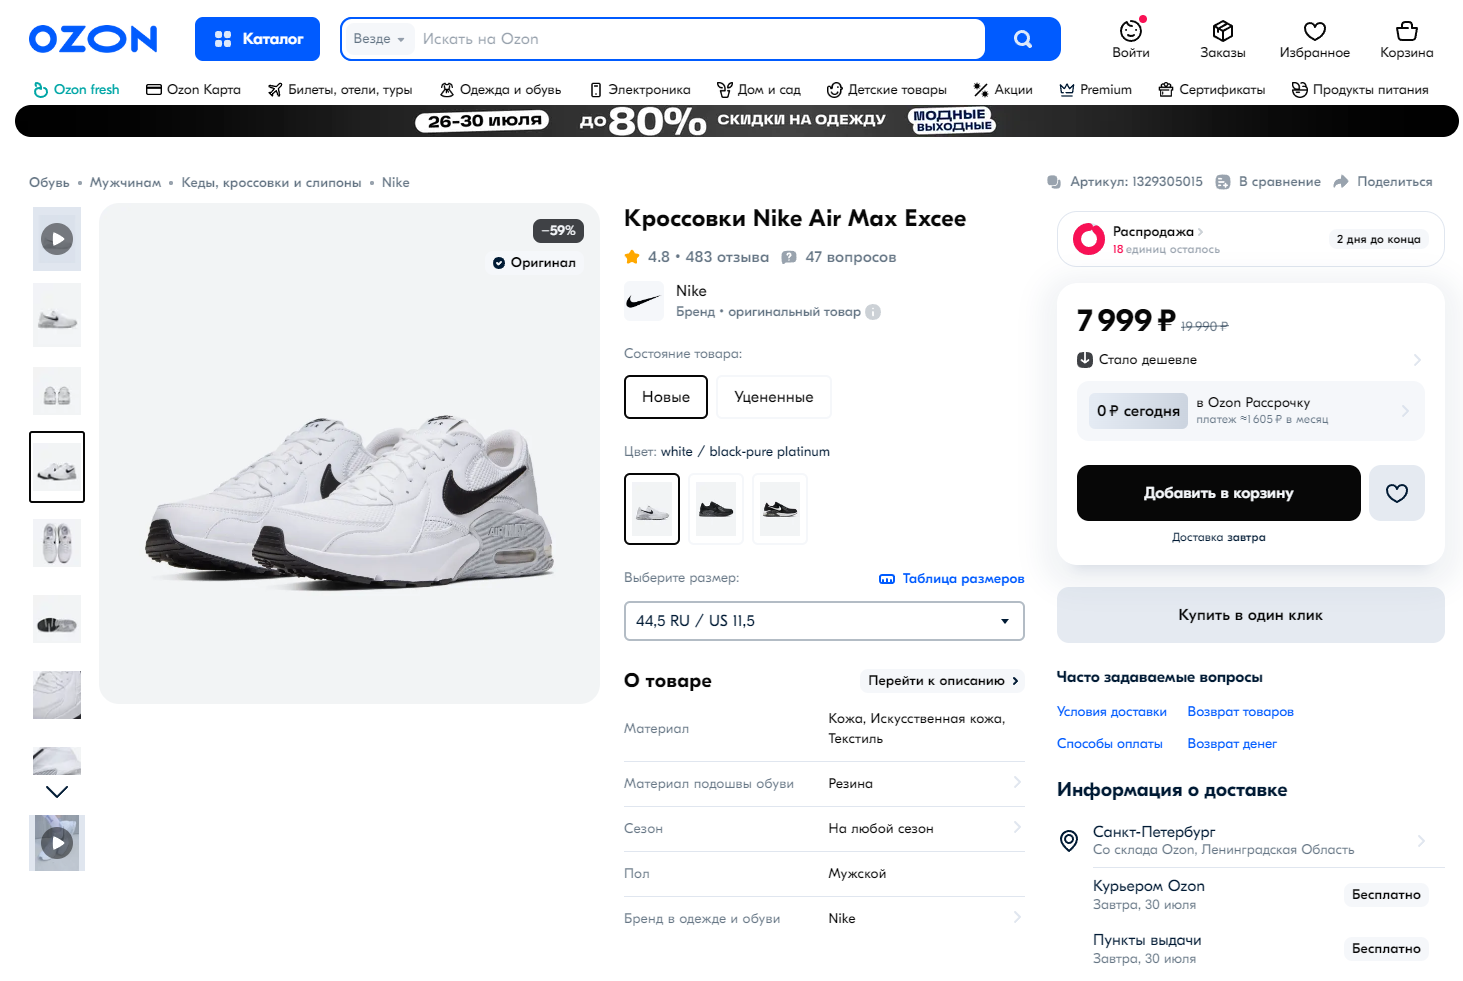The height and width of the screenshot is (981, 1463).
Task: Choose the solid black sneaker color swatch
Action: (716, 509)
